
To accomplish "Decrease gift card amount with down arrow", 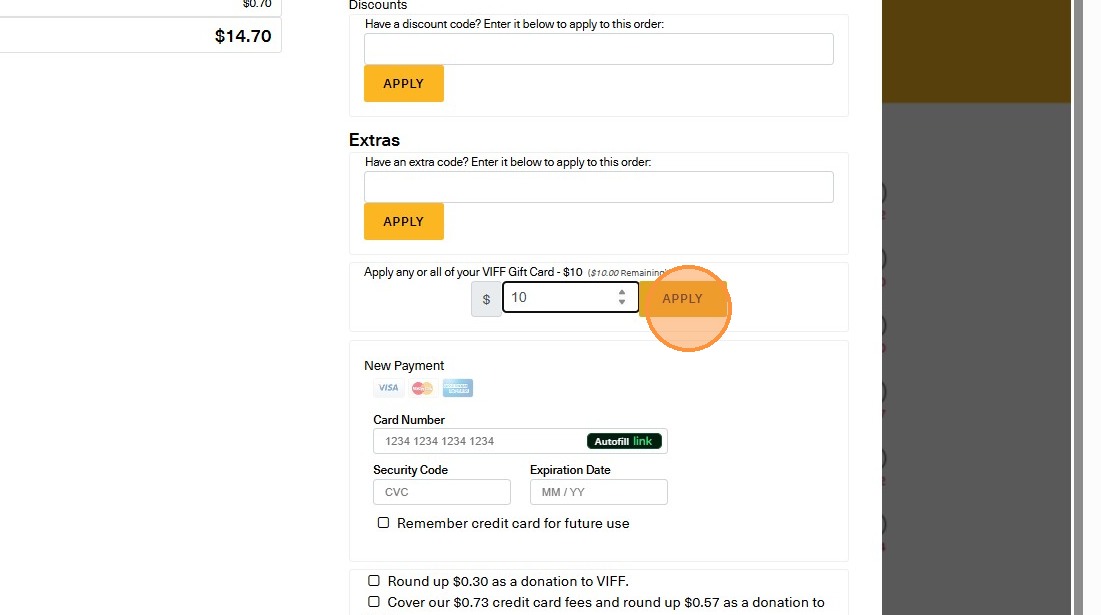I will pyautogui.click(x=622, y=302).
